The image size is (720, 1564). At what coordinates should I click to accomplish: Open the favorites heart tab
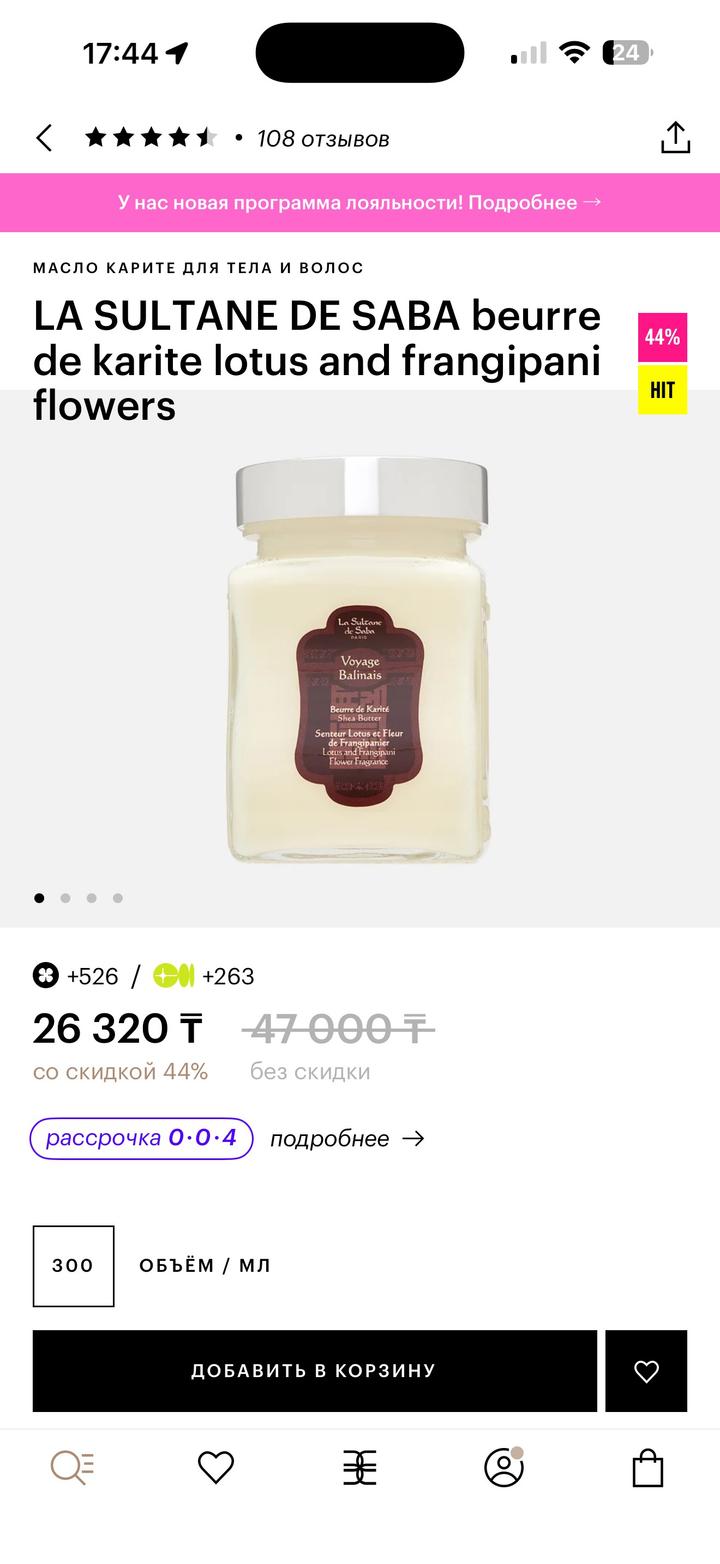point(216,1468)
